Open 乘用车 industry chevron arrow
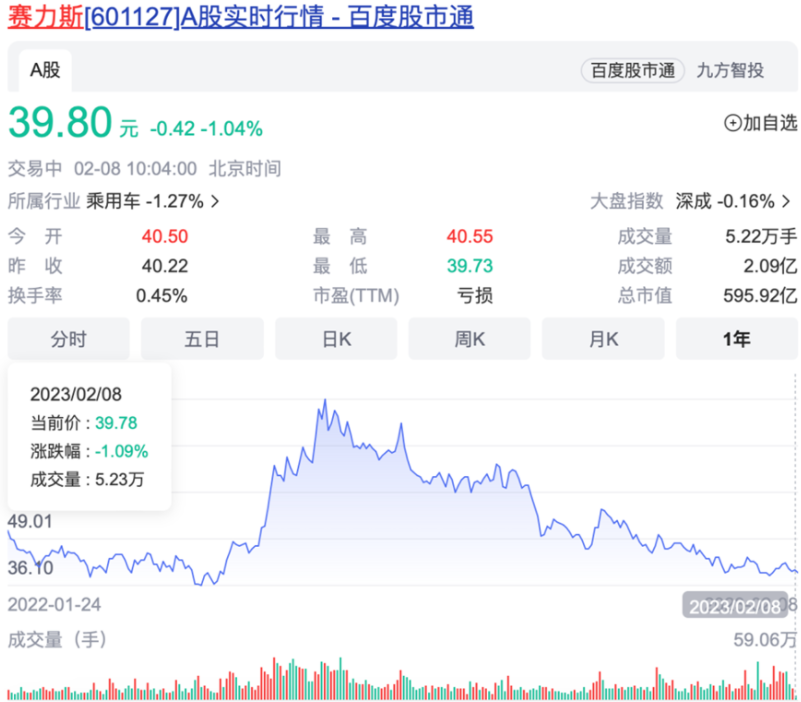Viewport: 801px width, 702px height. [x=215, y=202]
